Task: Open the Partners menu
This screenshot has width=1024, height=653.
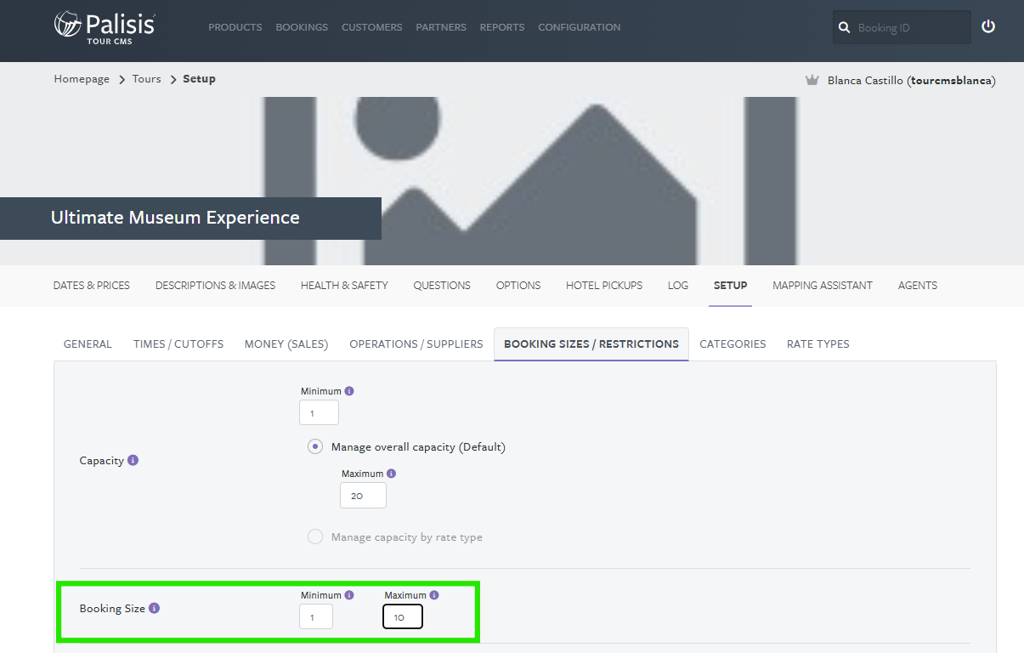Action: [x=441, y=27]
